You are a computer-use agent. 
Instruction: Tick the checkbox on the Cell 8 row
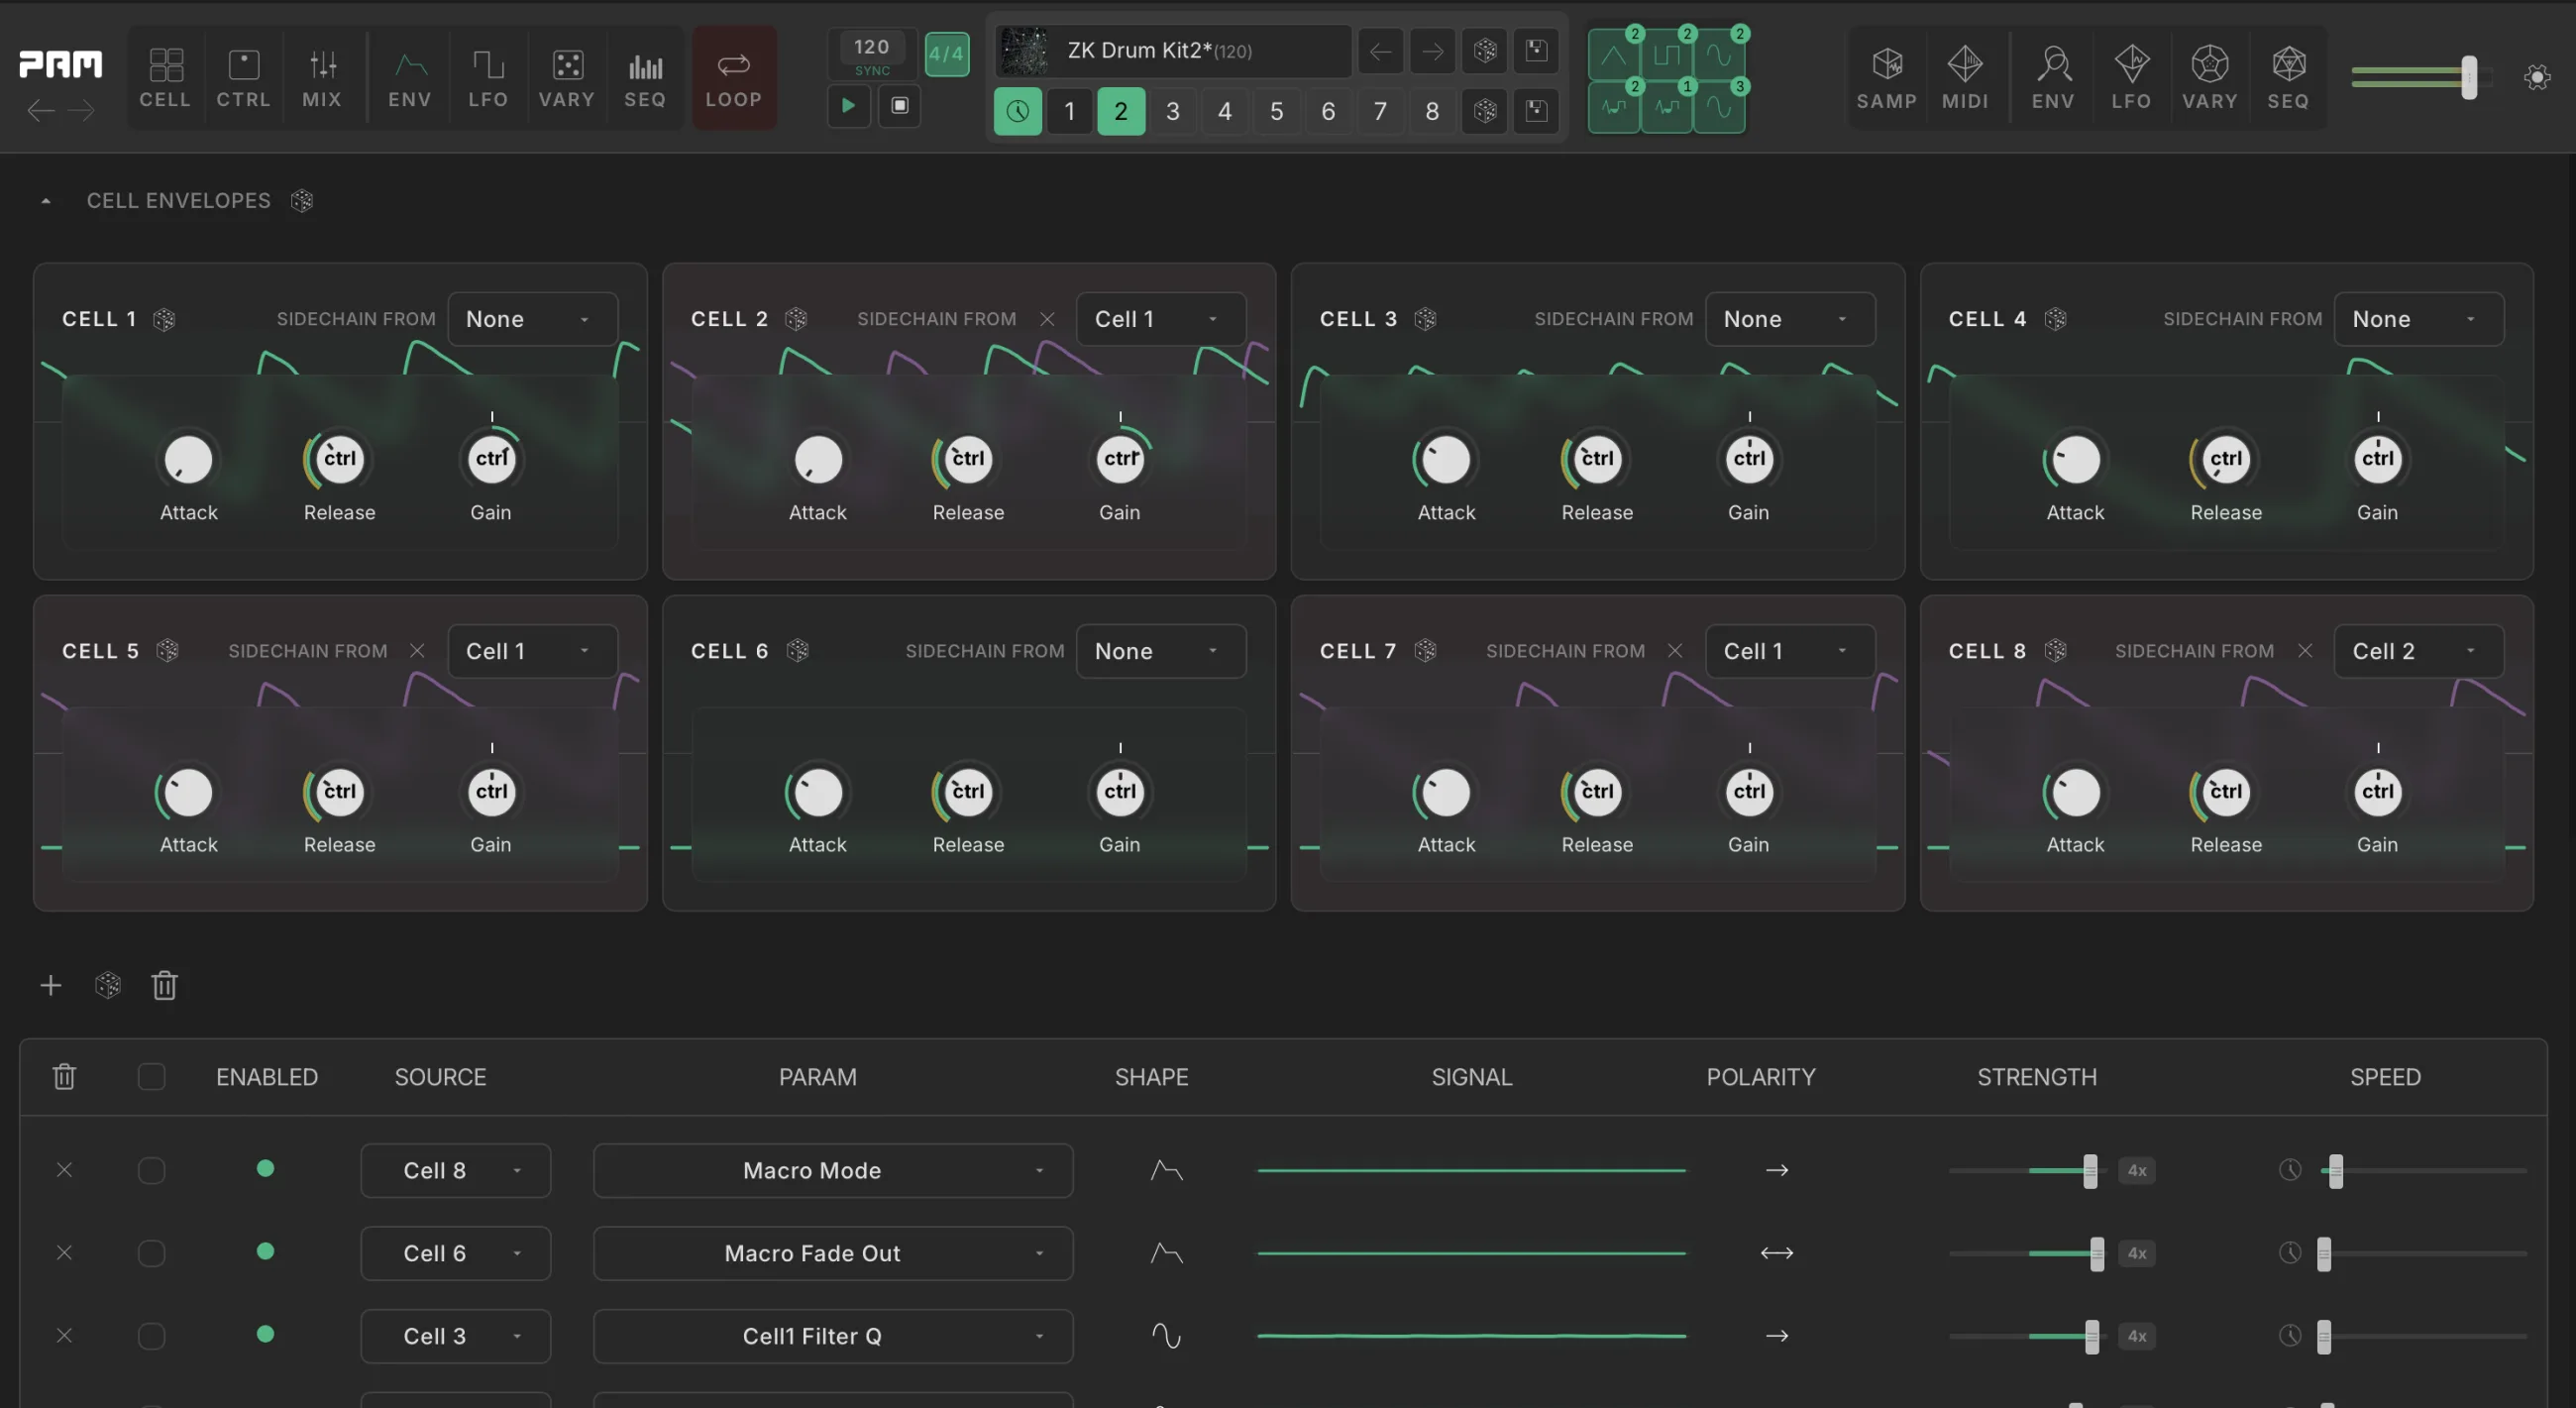pos(151,1170)
